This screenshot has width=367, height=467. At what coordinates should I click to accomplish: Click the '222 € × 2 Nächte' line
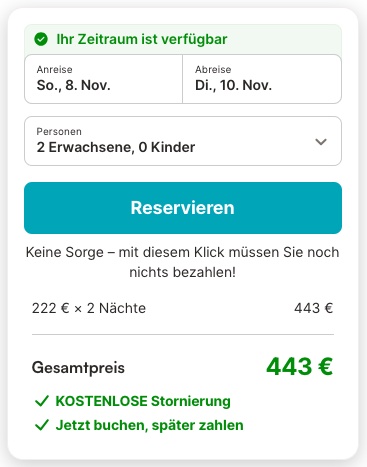[89, 308]
